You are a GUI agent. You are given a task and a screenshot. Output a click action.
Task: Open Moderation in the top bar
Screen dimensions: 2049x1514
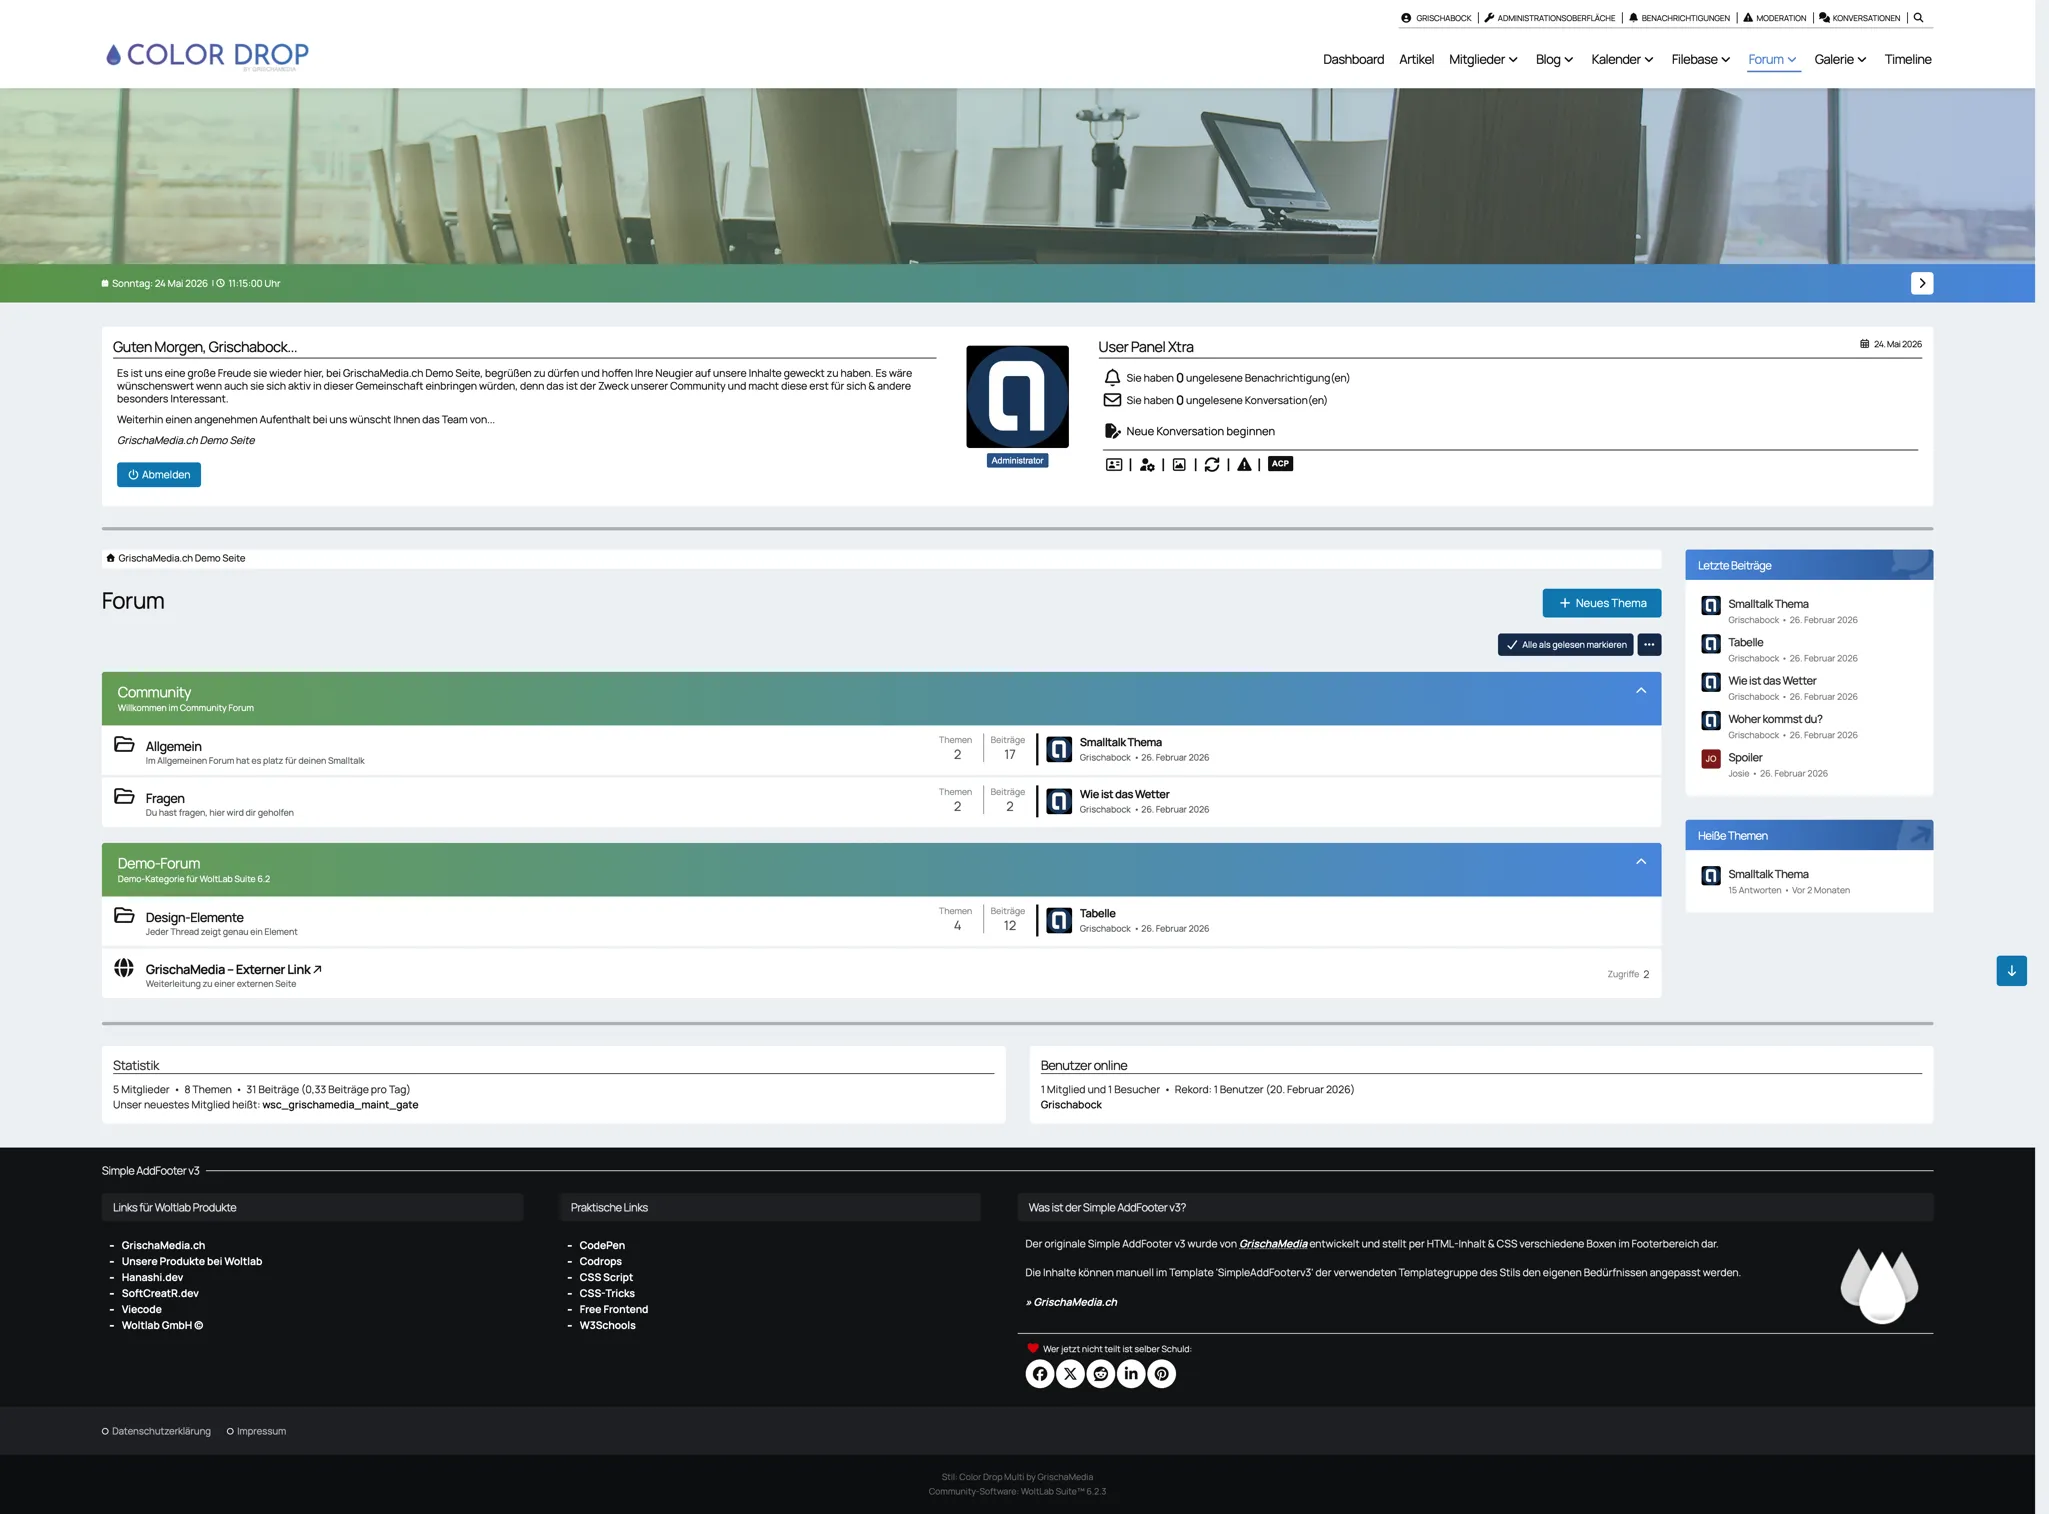pos(1775,18)
